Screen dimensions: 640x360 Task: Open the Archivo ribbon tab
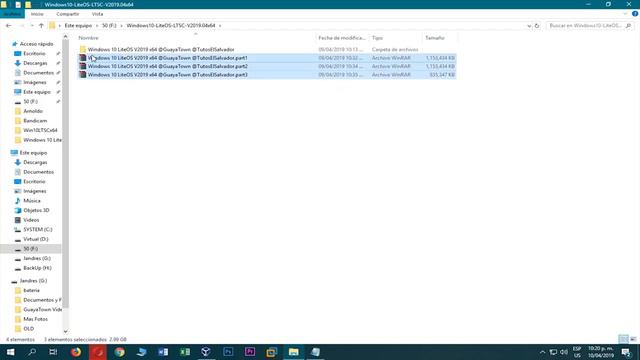click(x=12, y=14)
